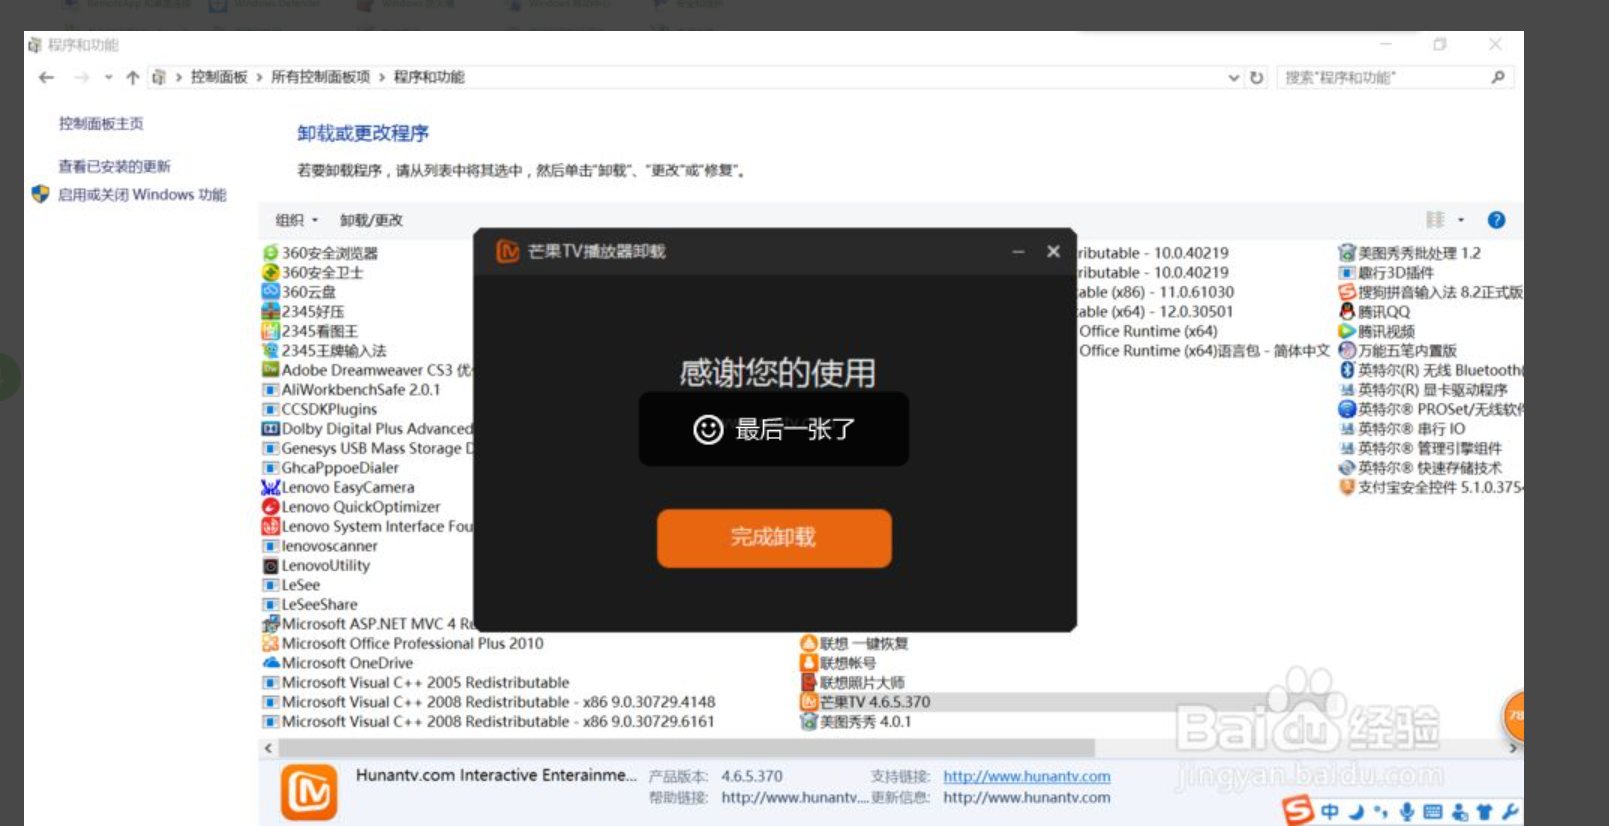This screenshot has height=826, width=1609.
Task: Click 所有控制面板项 breadcrumb segment
Action: click(320, 77)
